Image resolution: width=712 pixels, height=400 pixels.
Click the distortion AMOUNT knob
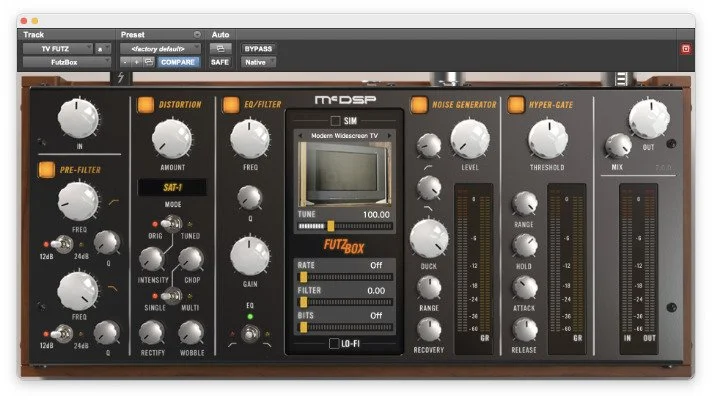[172, 139]
